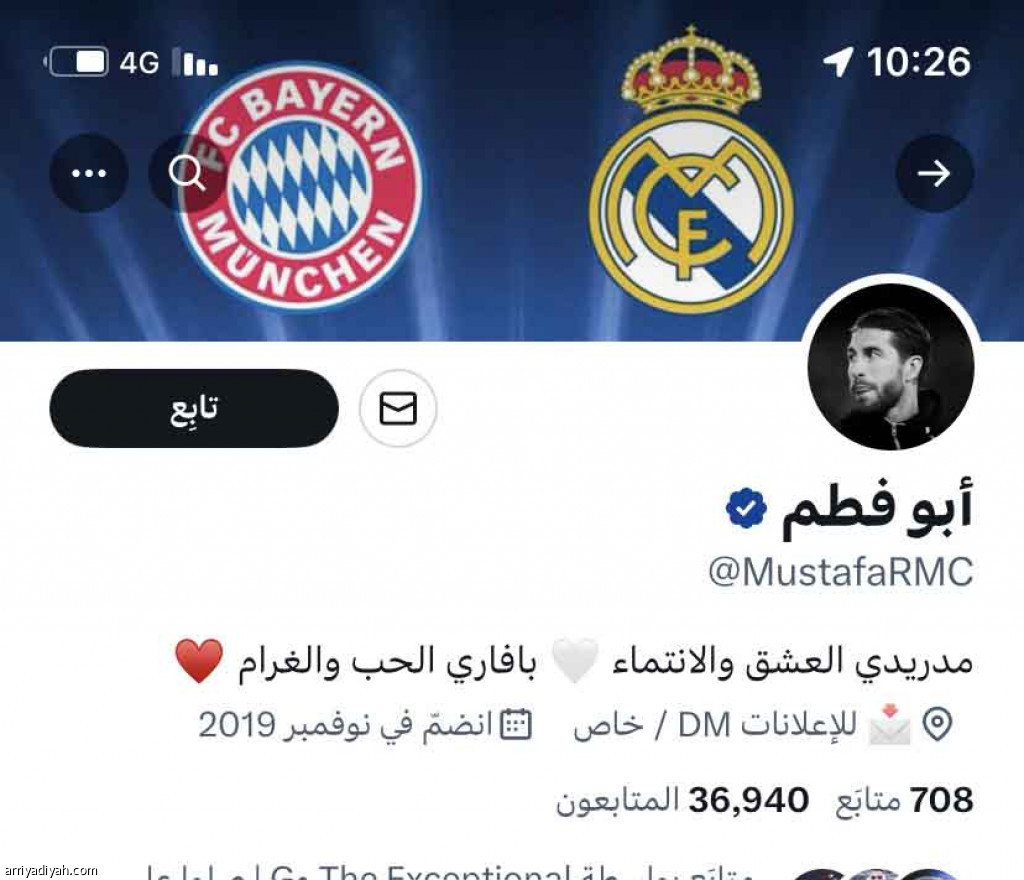Open the 708 following list
Image resolution: width=1024 pixels, height=880 pixels.
click(x=904, y=800)
